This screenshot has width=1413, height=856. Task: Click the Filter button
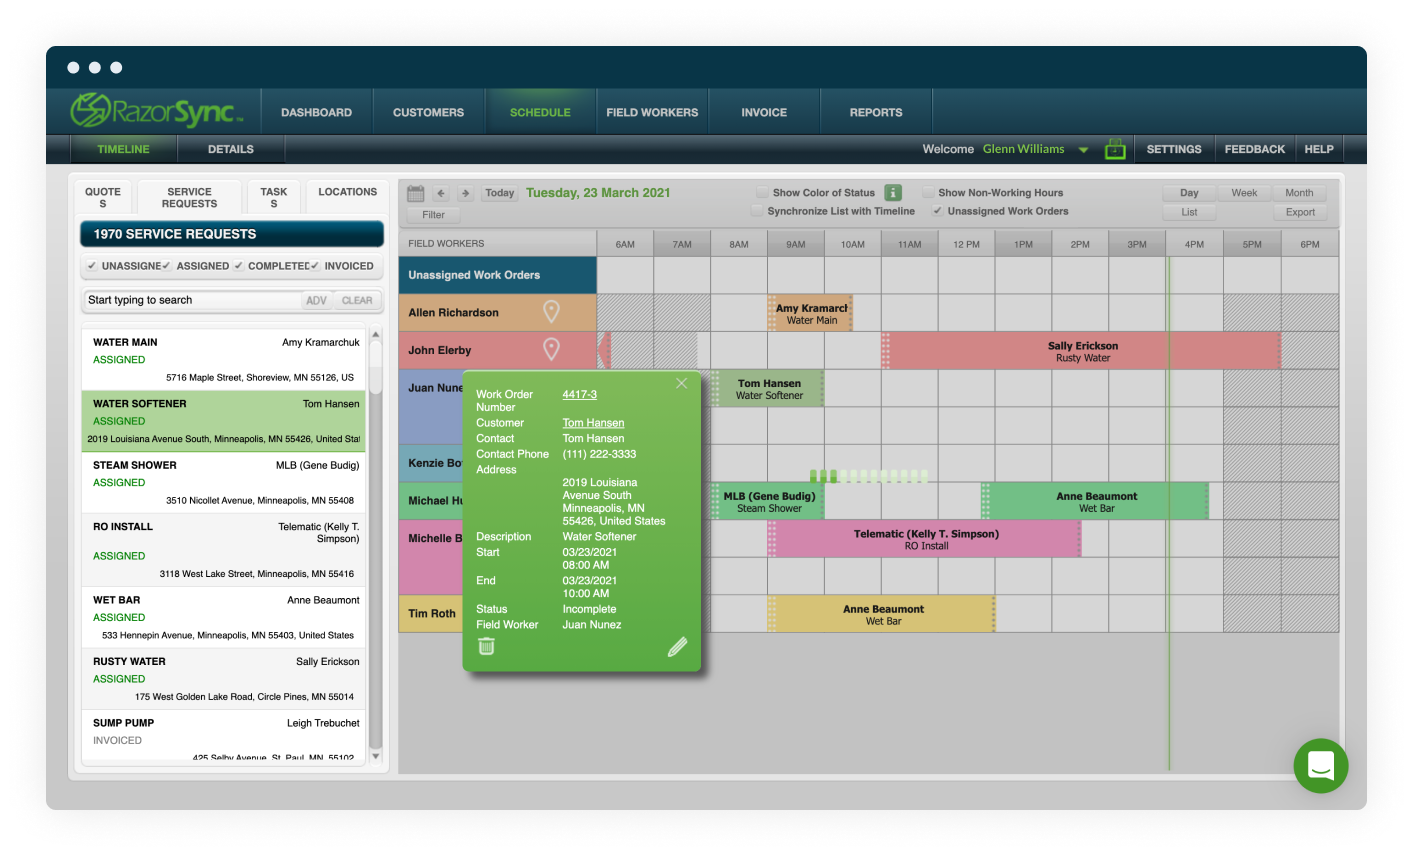point(433,214)
